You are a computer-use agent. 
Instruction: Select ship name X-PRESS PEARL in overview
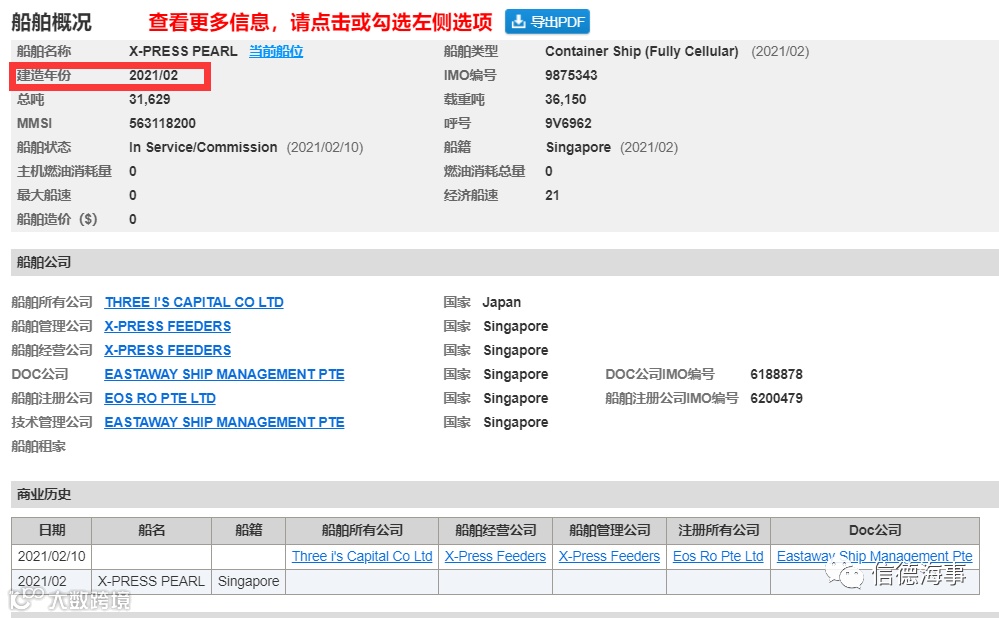tap(183, 52)
